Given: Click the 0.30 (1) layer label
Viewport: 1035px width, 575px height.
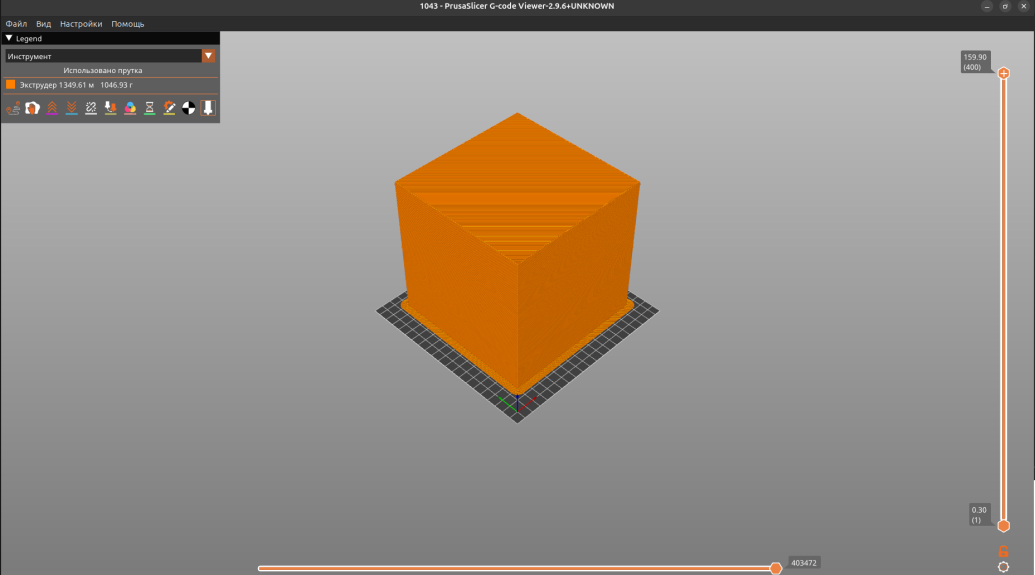Looking at the screenshot, I should [x=979, y=515].
